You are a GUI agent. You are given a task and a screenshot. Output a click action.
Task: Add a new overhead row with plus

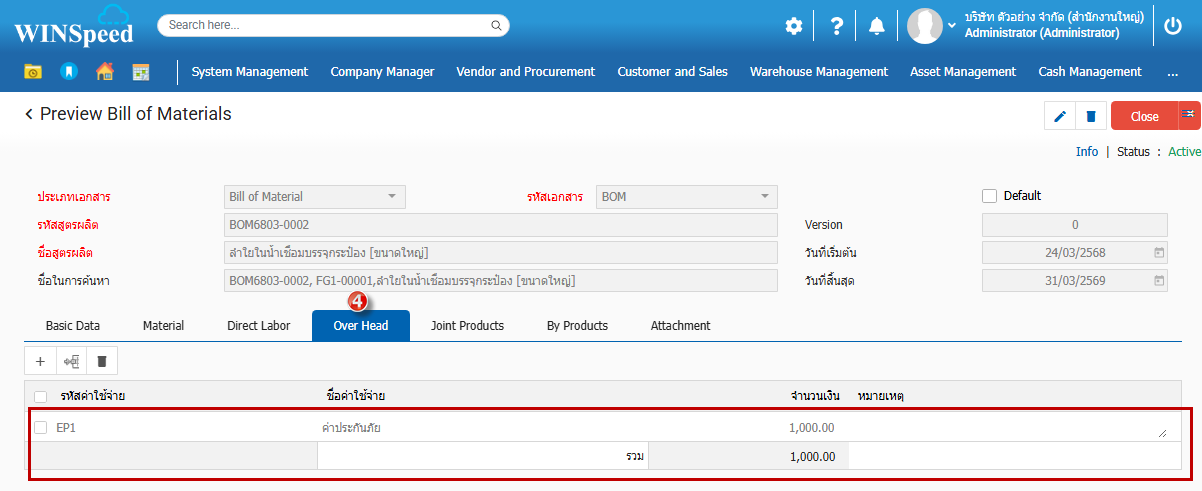pos(40,361)
